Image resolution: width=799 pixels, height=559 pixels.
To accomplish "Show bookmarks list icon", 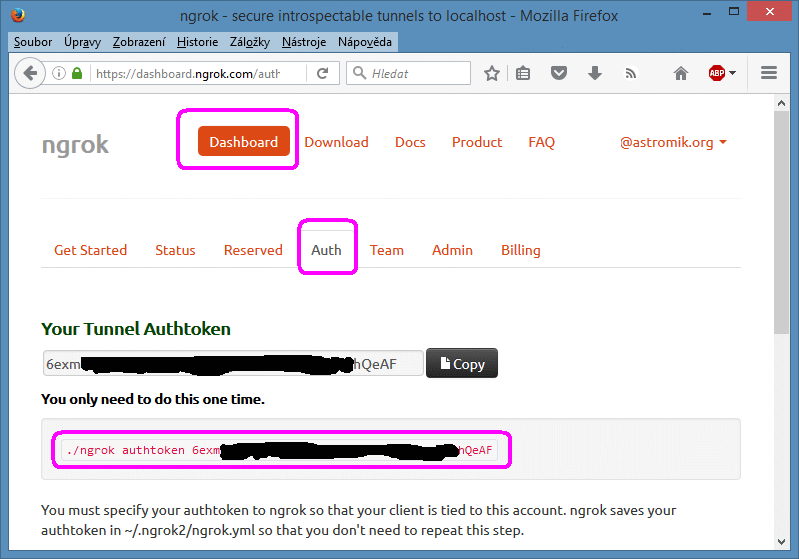I will coord(523,73).
